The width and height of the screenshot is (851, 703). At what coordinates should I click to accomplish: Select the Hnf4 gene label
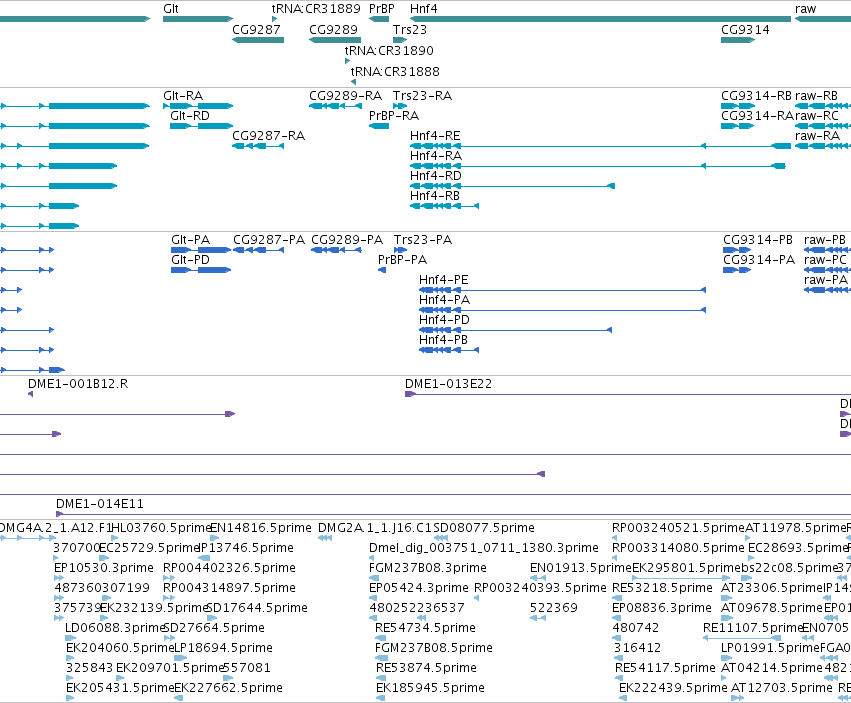(424, 9)
